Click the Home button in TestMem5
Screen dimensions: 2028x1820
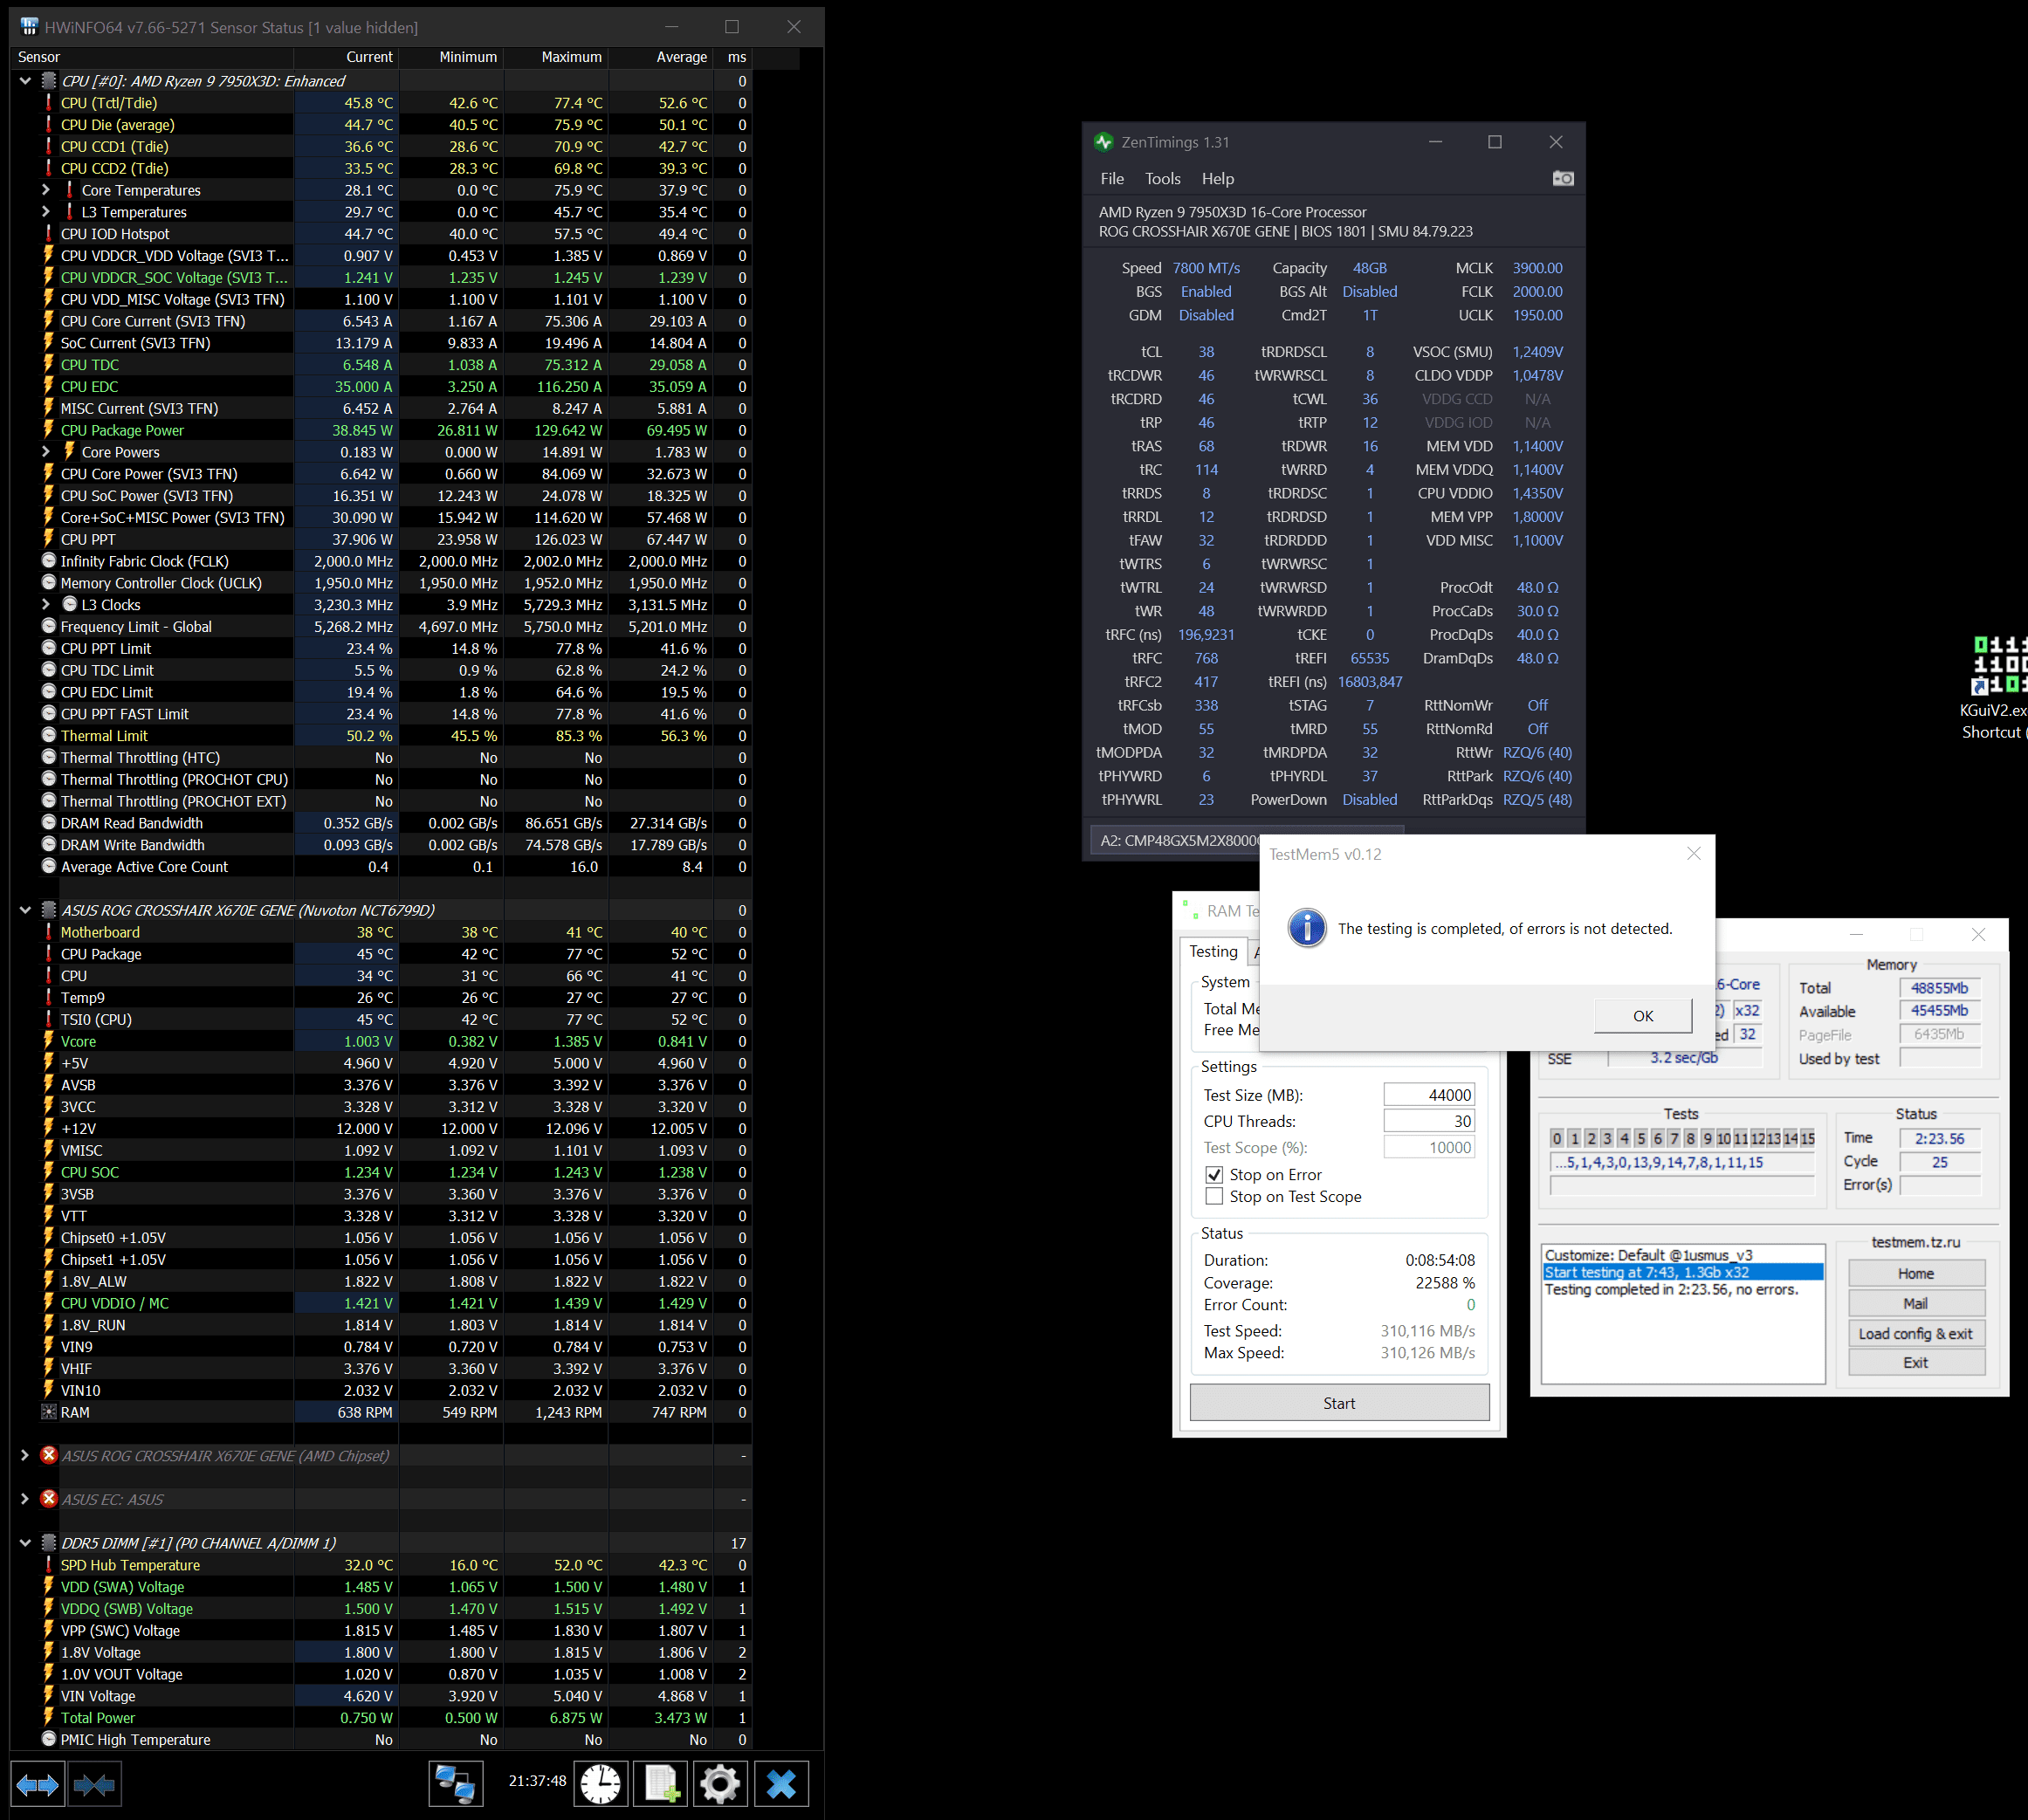pyautogui.click(x=1915, y=1273)
